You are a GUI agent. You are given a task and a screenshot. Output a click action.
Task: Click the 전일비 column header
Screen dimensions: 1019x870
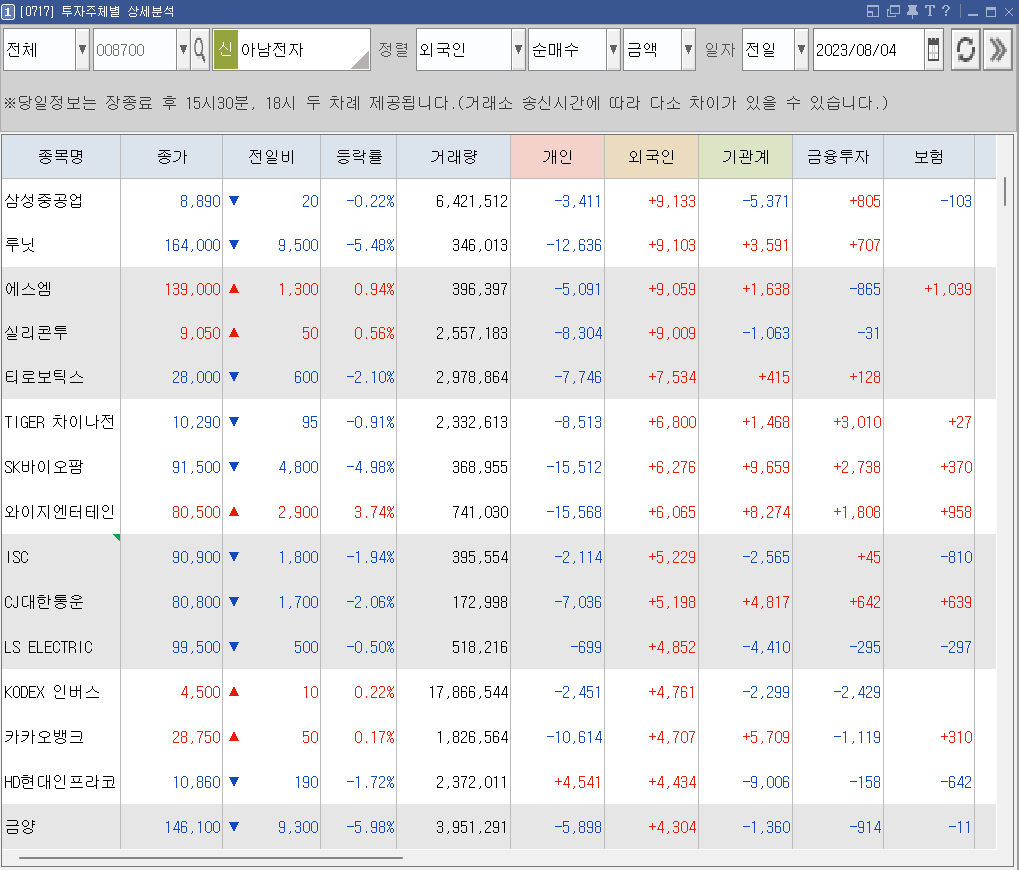(272, 157)
